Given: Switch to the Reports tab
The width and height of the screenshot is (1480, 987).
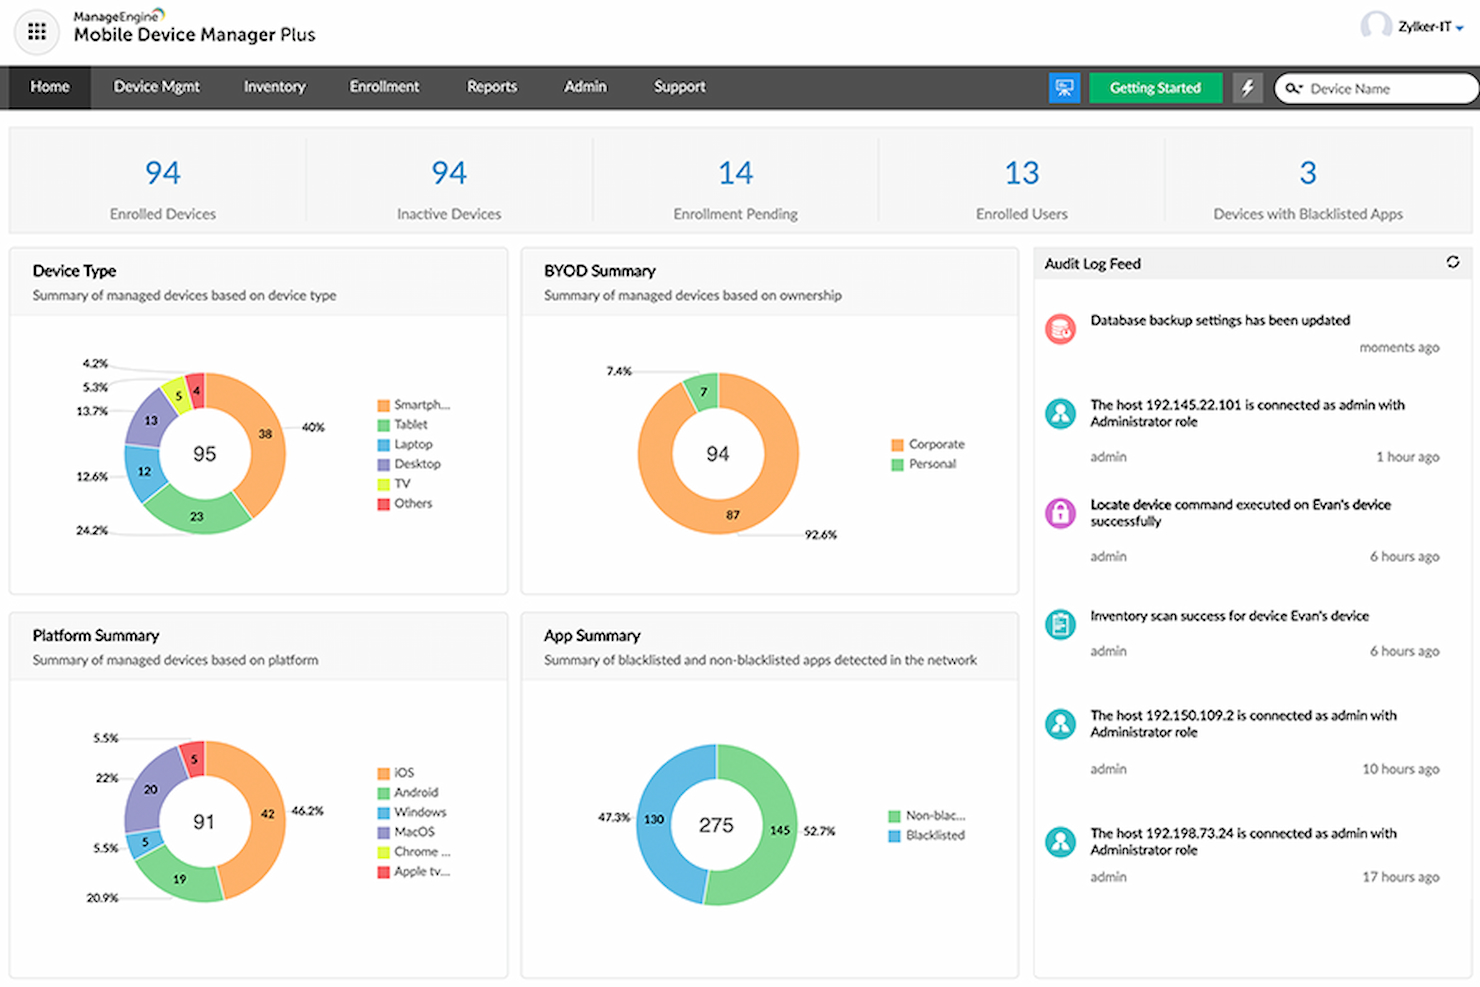Looking at the screenshot, I should (x=491, y=87).
